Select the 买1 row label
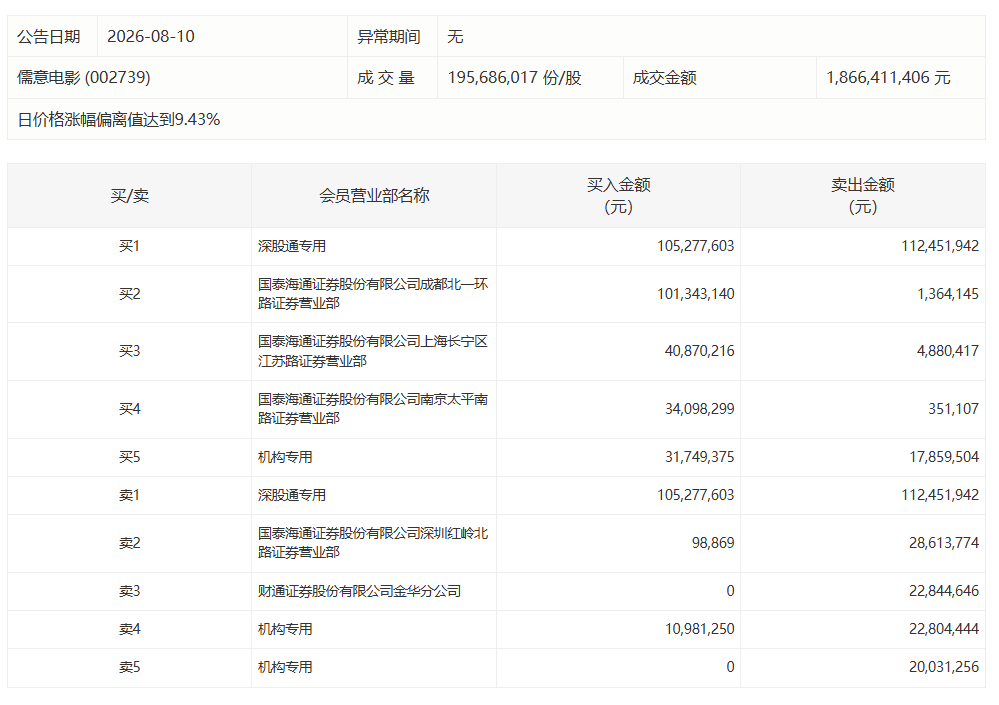This screenshot has height=705, width=999. coord(129,246)
